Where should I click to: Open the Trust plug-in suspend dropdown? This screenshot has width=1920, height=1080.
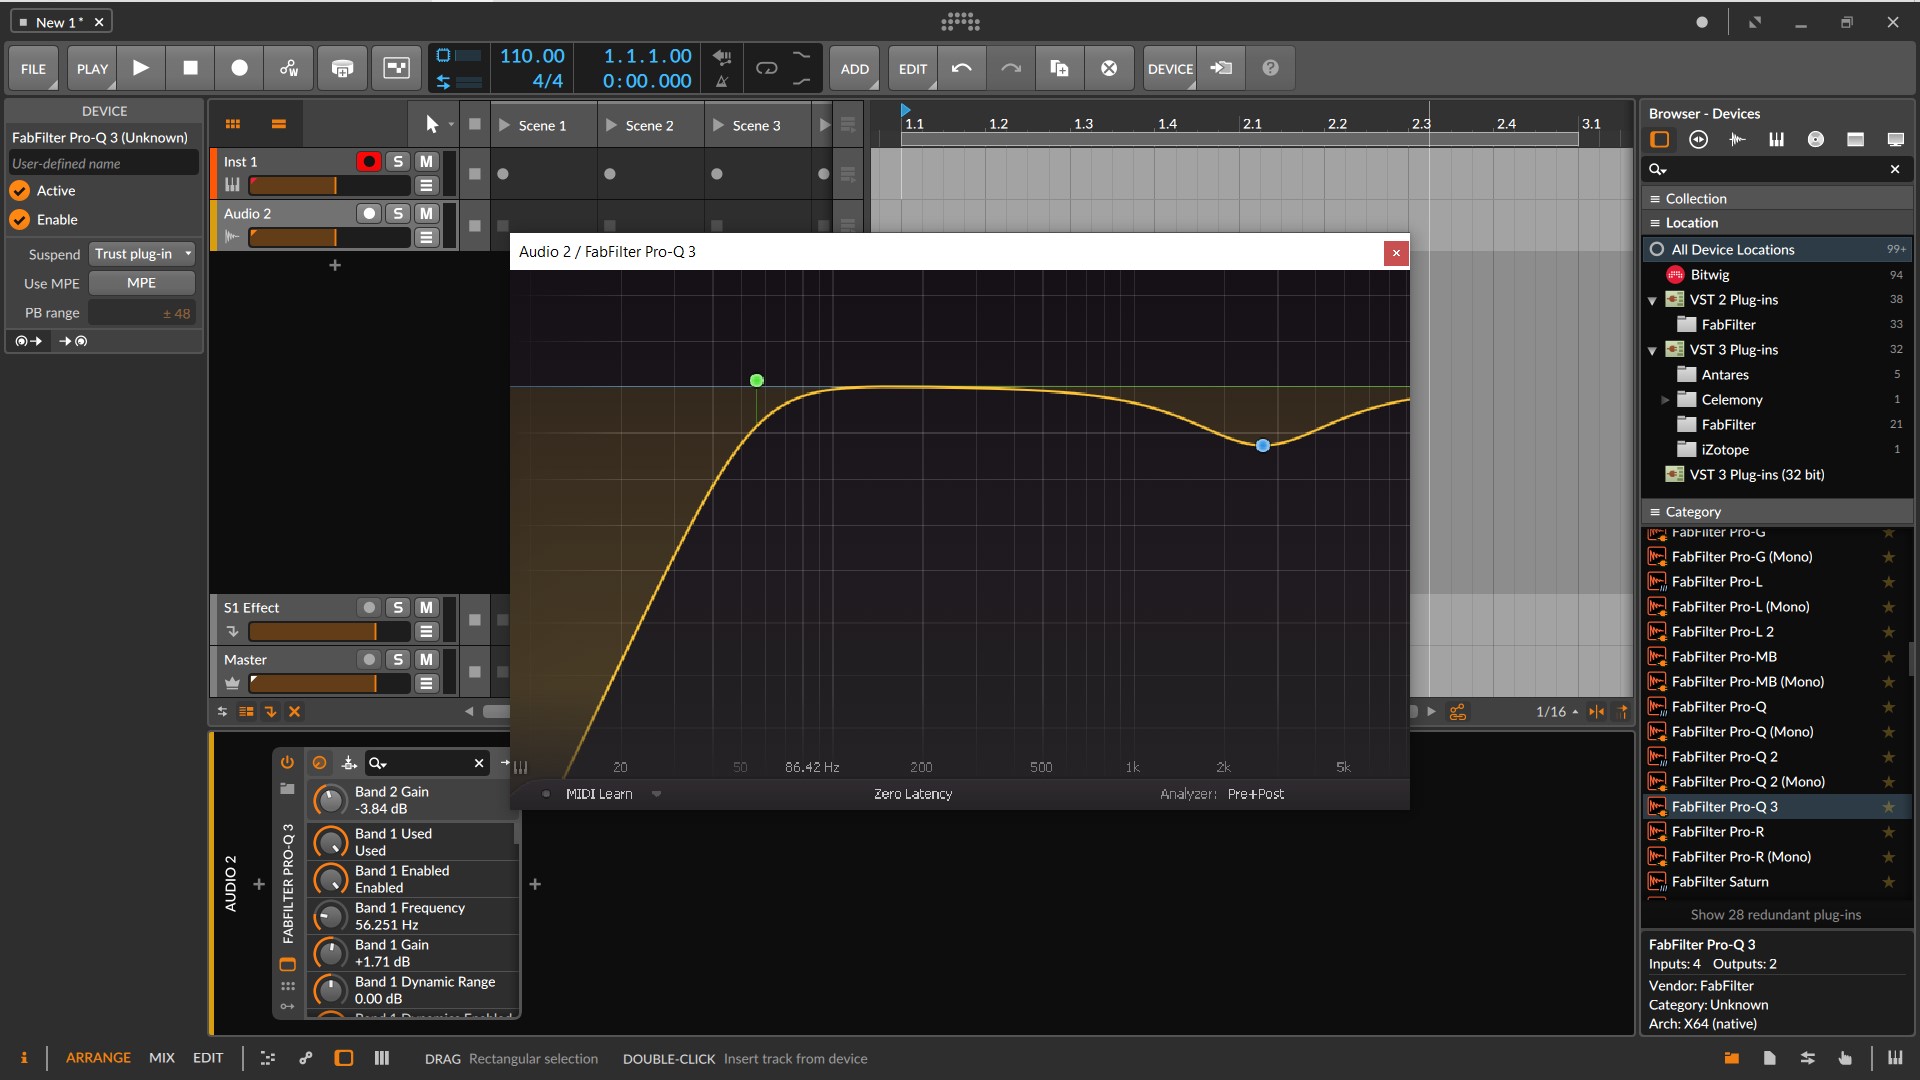pos(142,254)
